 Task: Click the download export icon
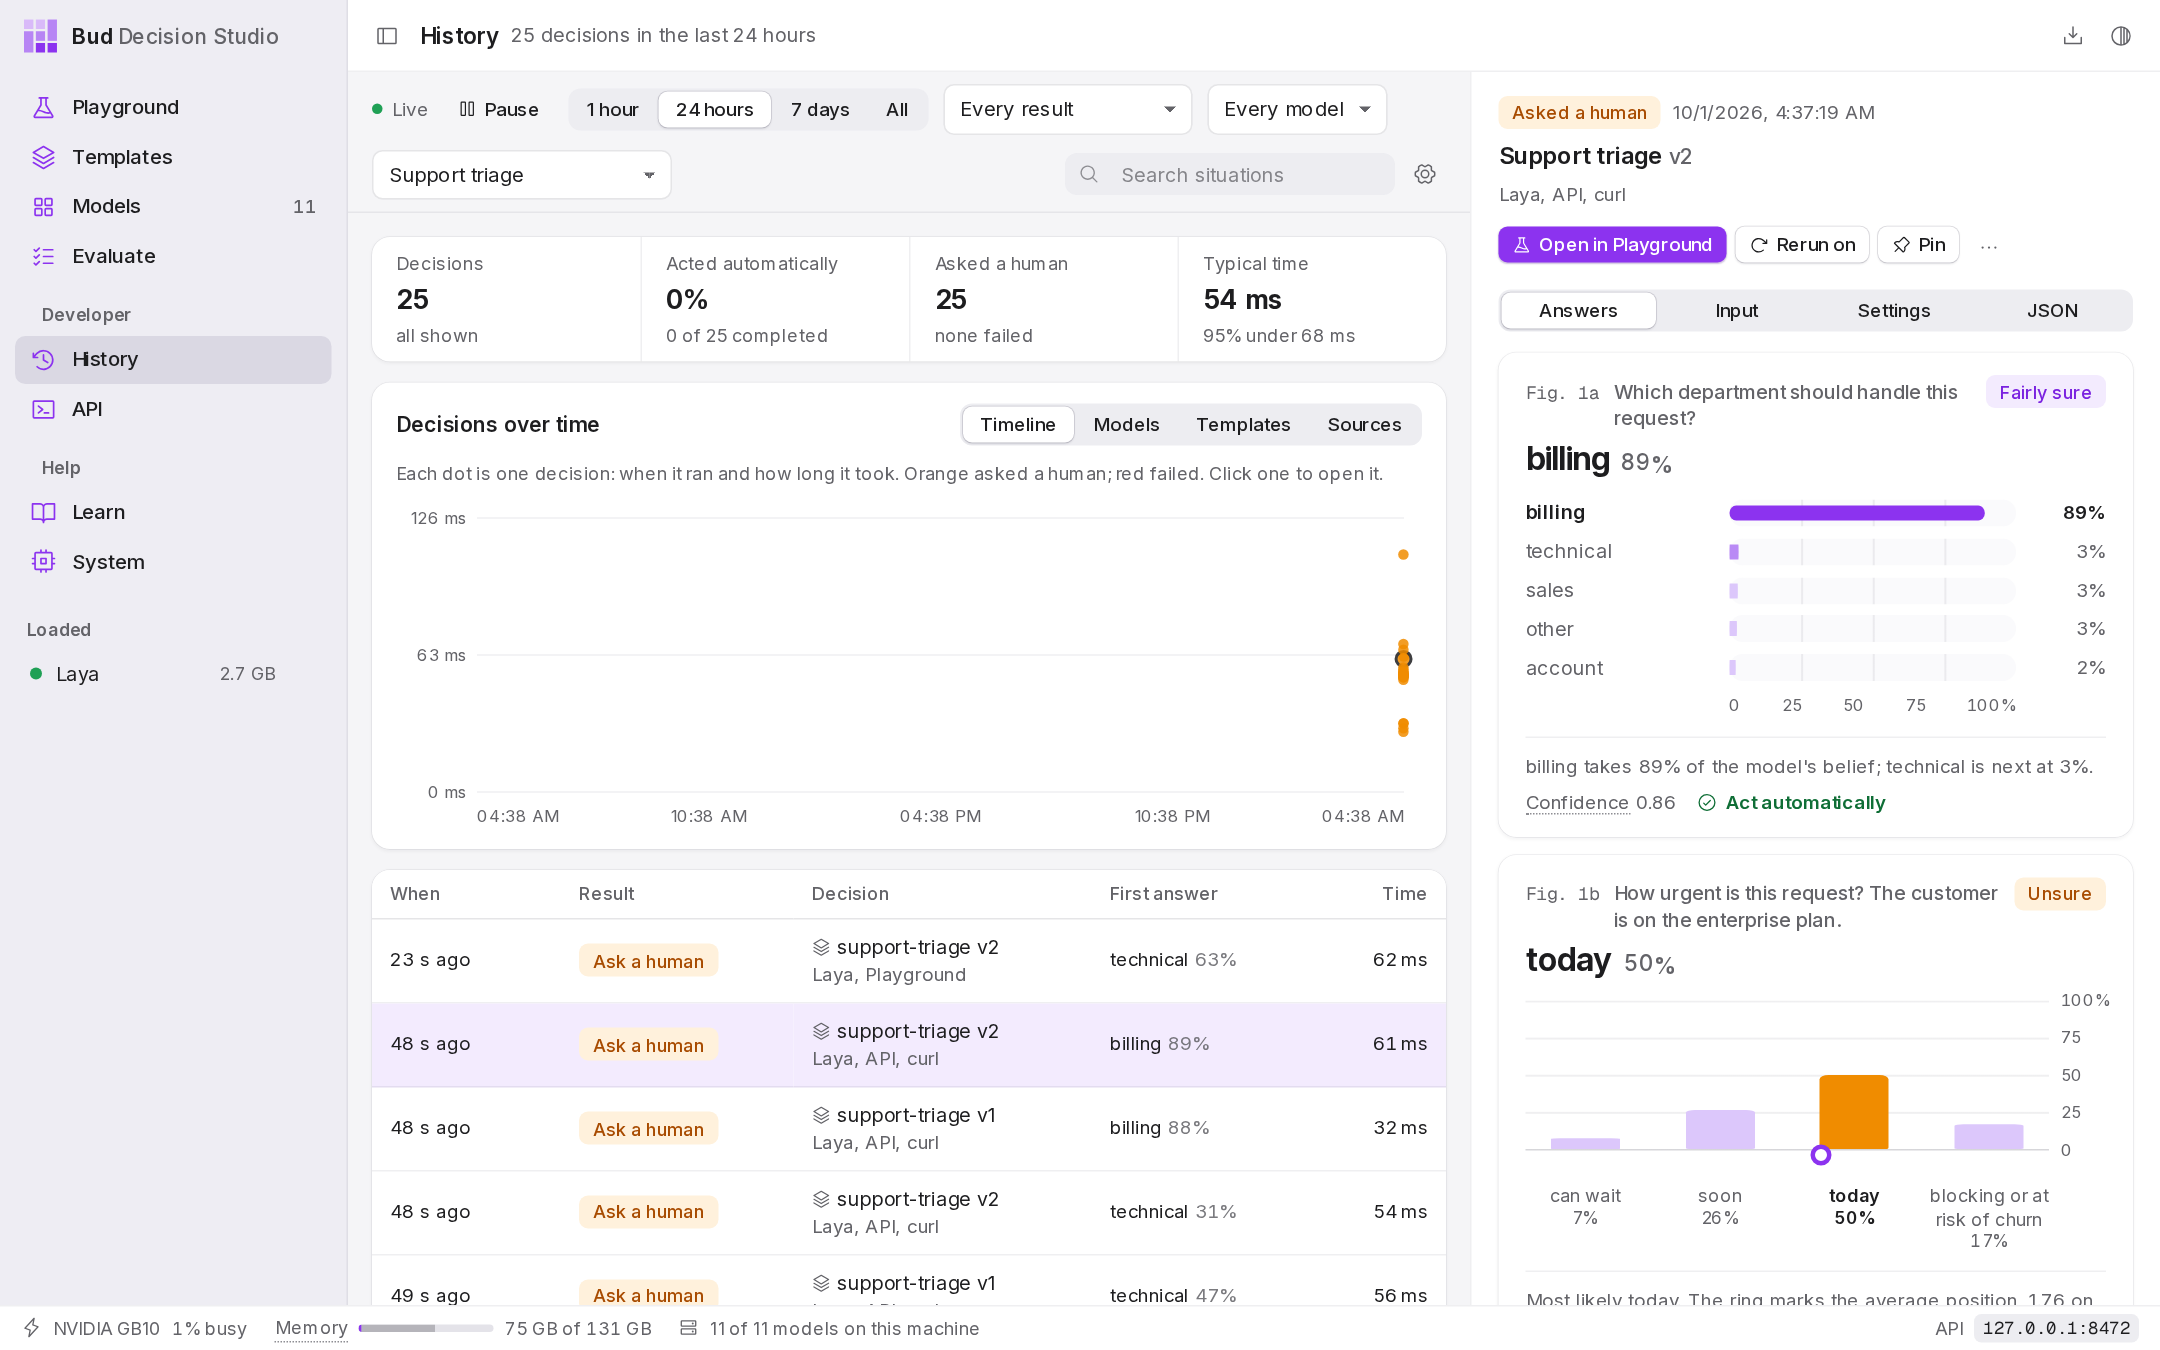coord(2073,36)
